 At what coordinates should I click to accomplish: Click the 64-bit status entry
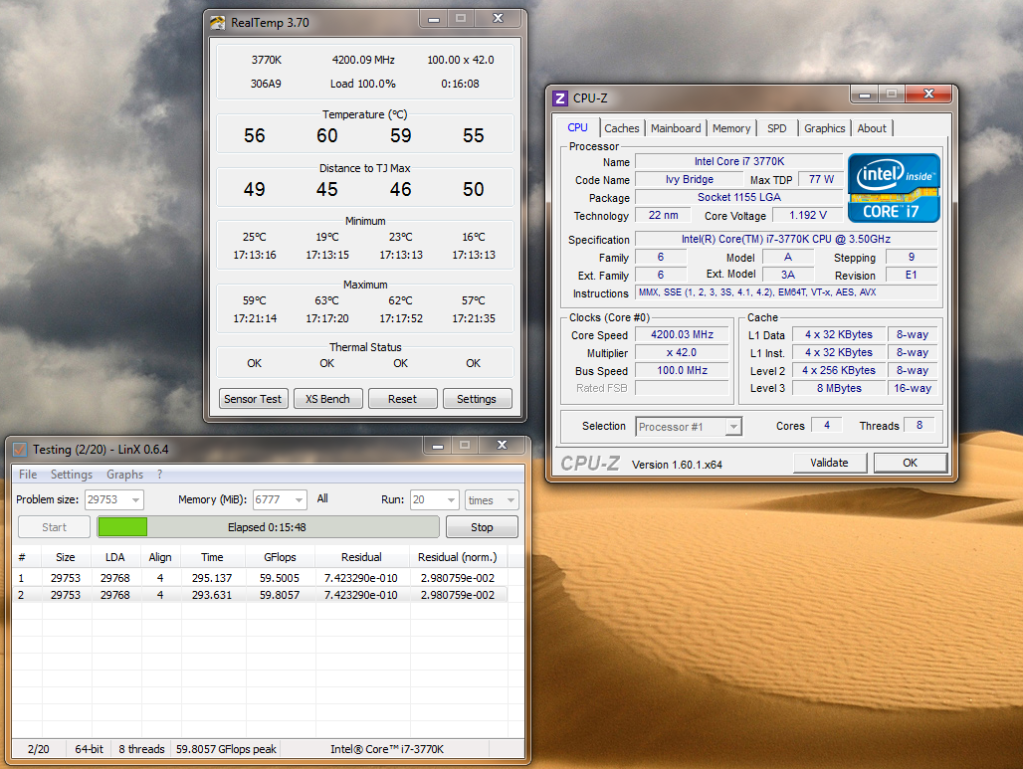89,749
